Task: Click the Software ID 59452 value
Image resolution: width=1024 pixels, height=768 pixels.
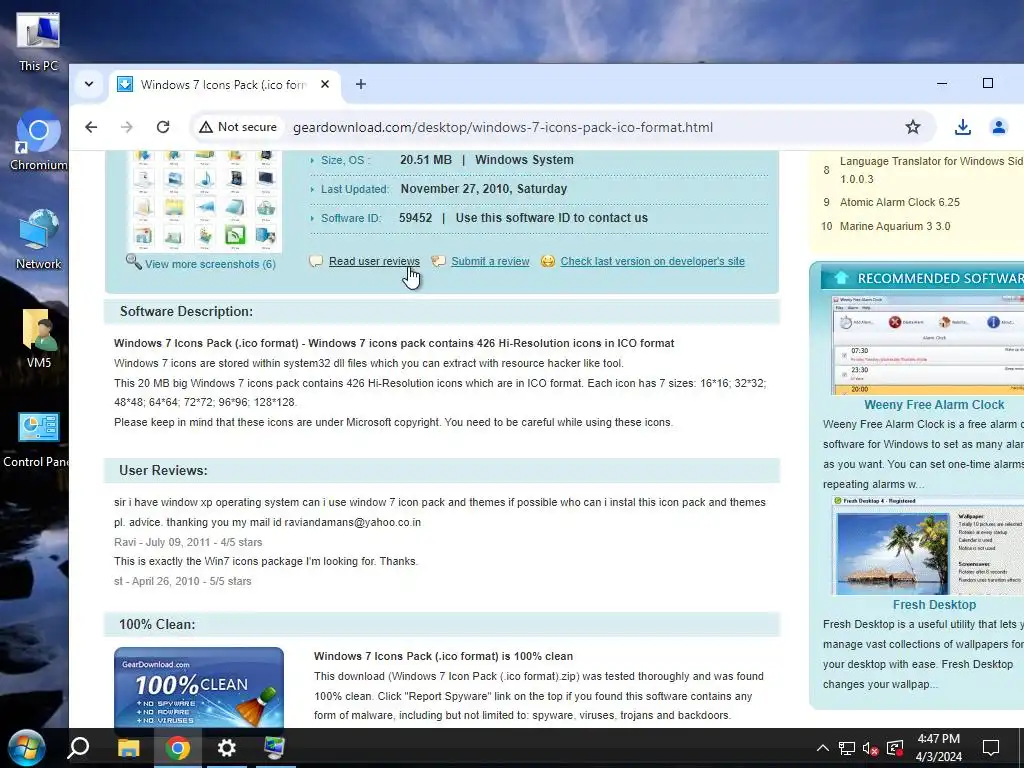Action: coord(415,218)
